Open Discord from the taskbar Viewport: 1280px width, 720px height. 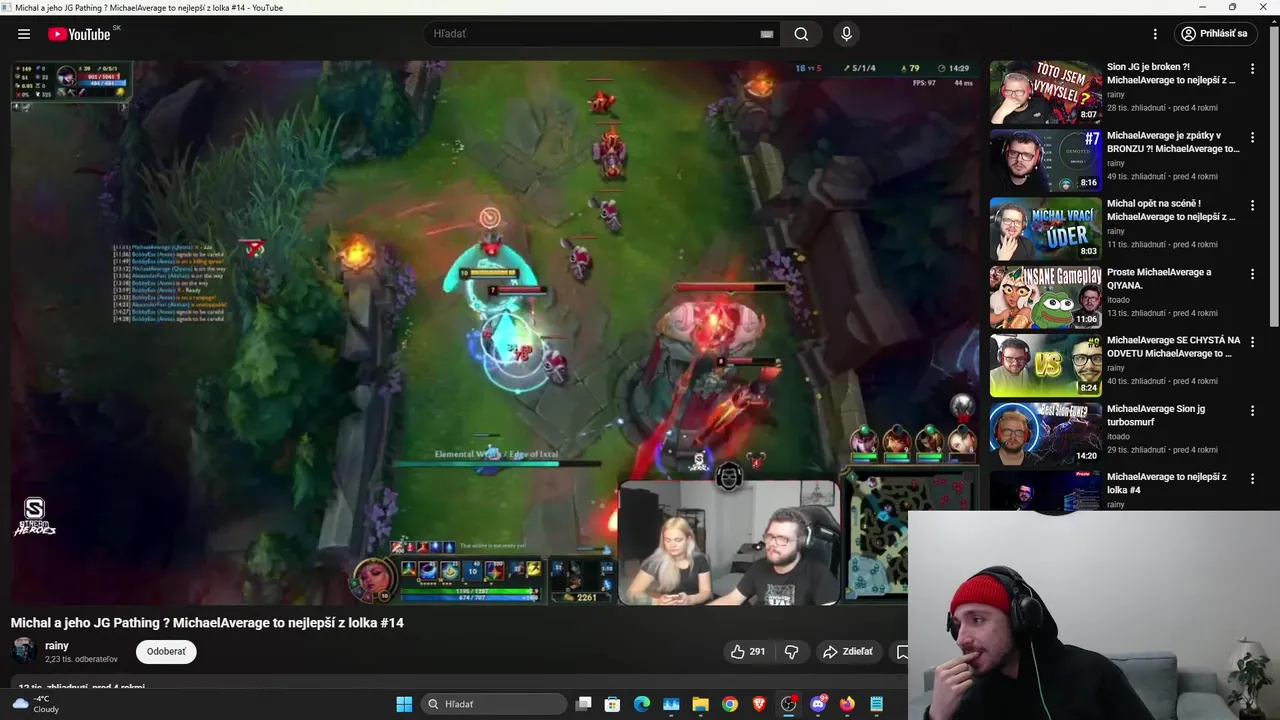(x=818, y=704)
